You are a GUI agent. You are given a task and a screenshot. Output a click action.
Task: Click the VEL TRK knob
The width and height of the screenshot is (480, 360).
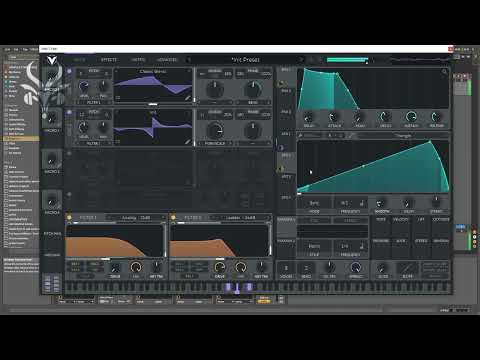pos(329,267)
